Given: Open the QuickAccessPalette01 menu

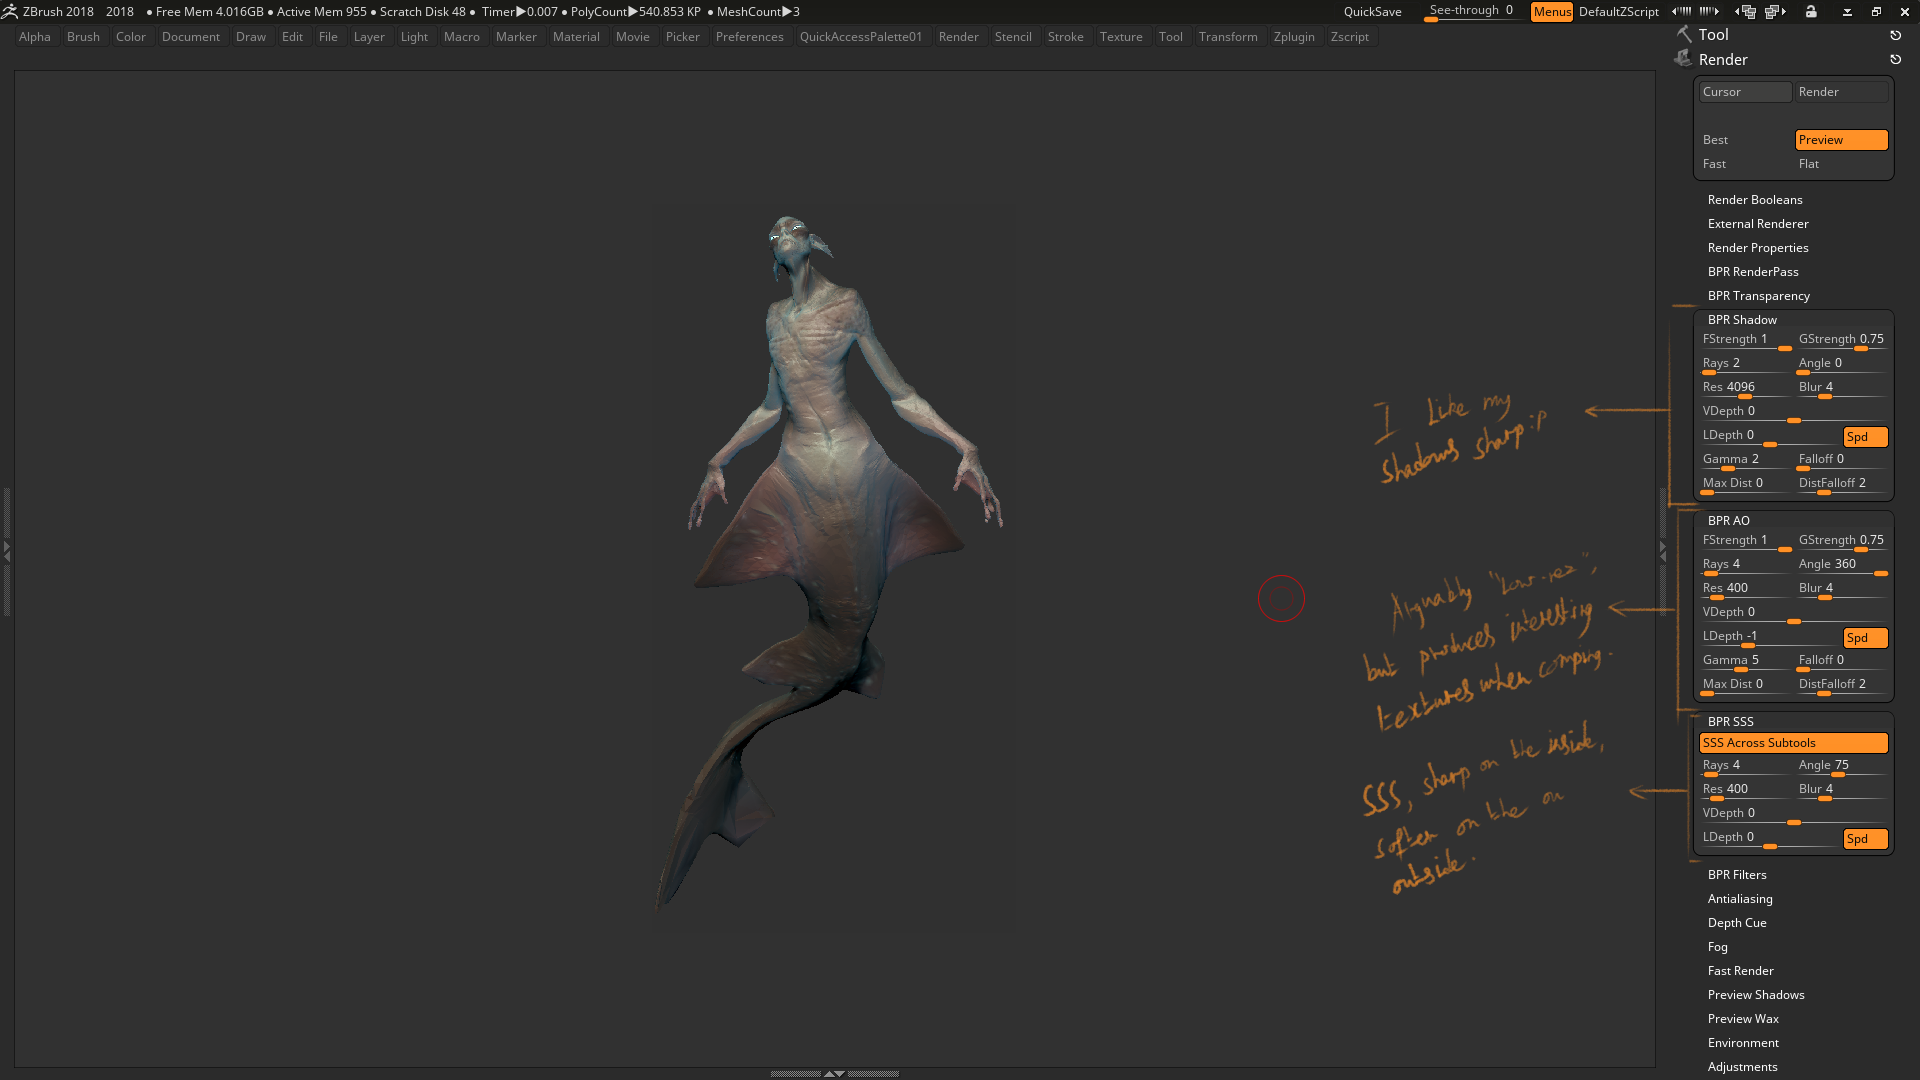Looking at the screenshot, I should click(x=860, y=37).
